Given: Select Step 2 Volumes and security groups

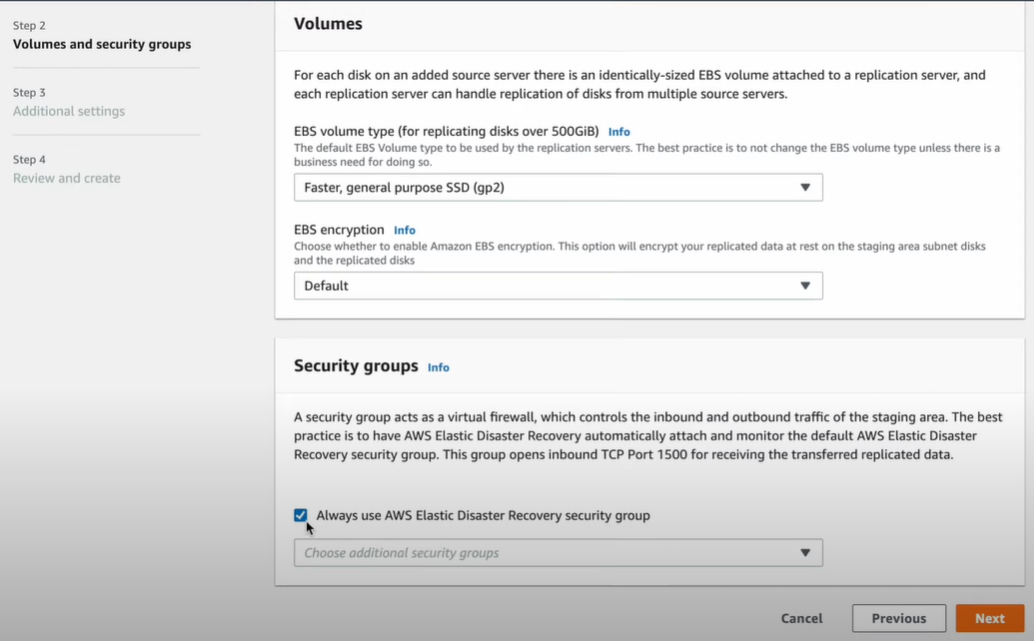Looking at the screenshot, I should tap(102, 44).
